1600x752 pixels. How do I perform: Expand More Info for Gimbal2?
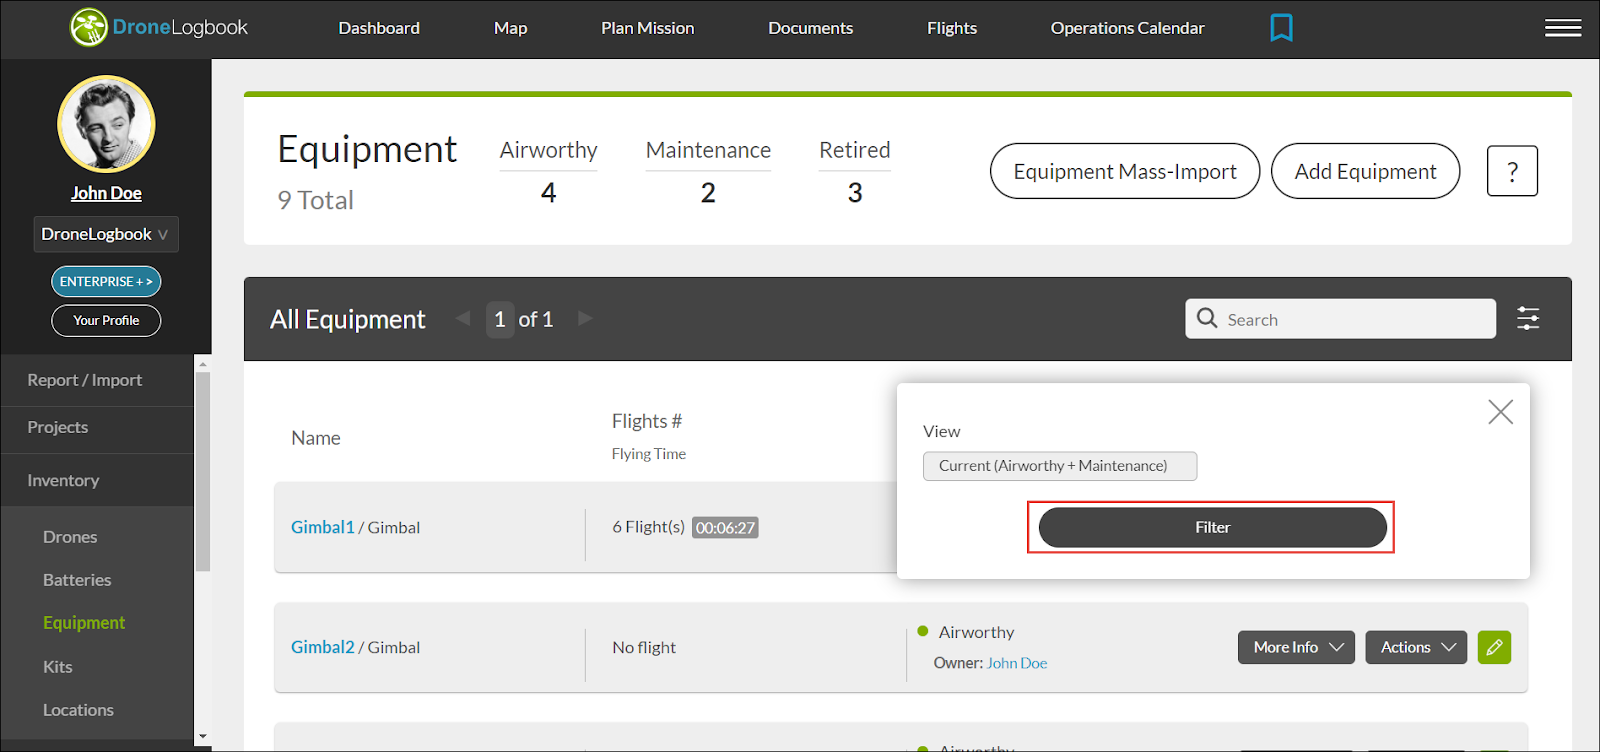pos(1296,647)
